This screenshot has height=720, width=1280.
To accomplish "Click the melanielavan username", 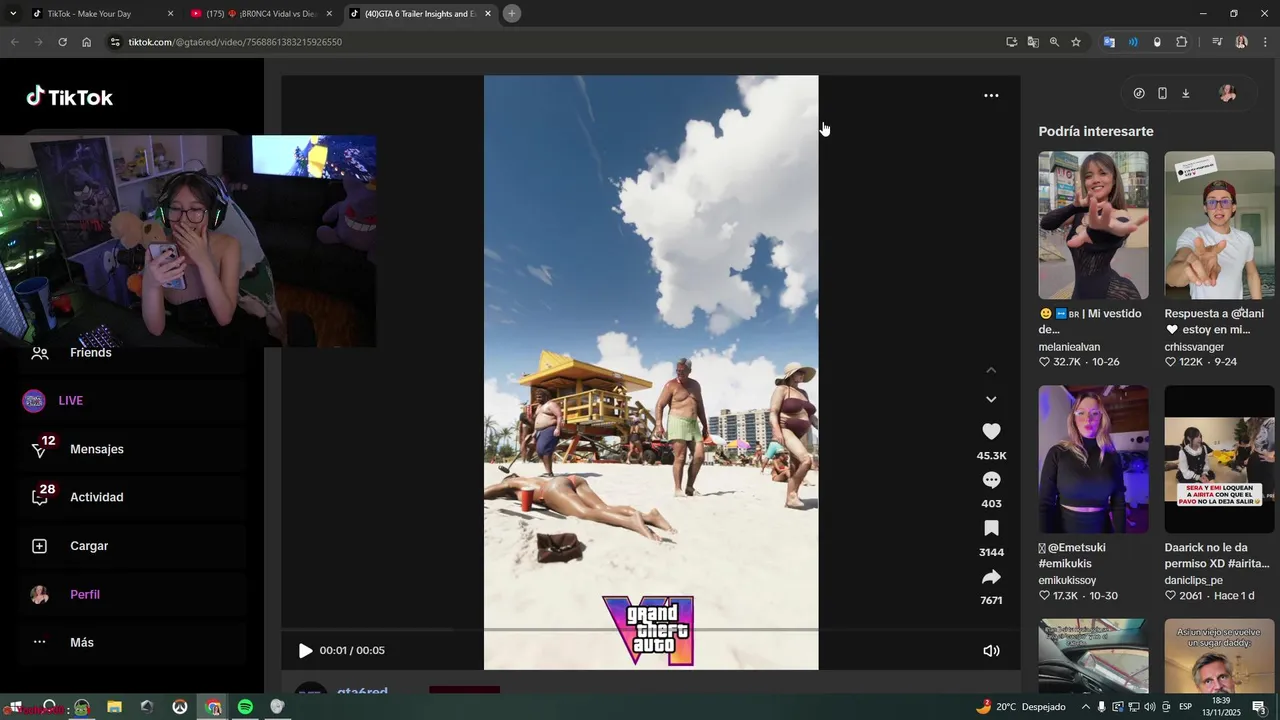I will (1069, 347).
